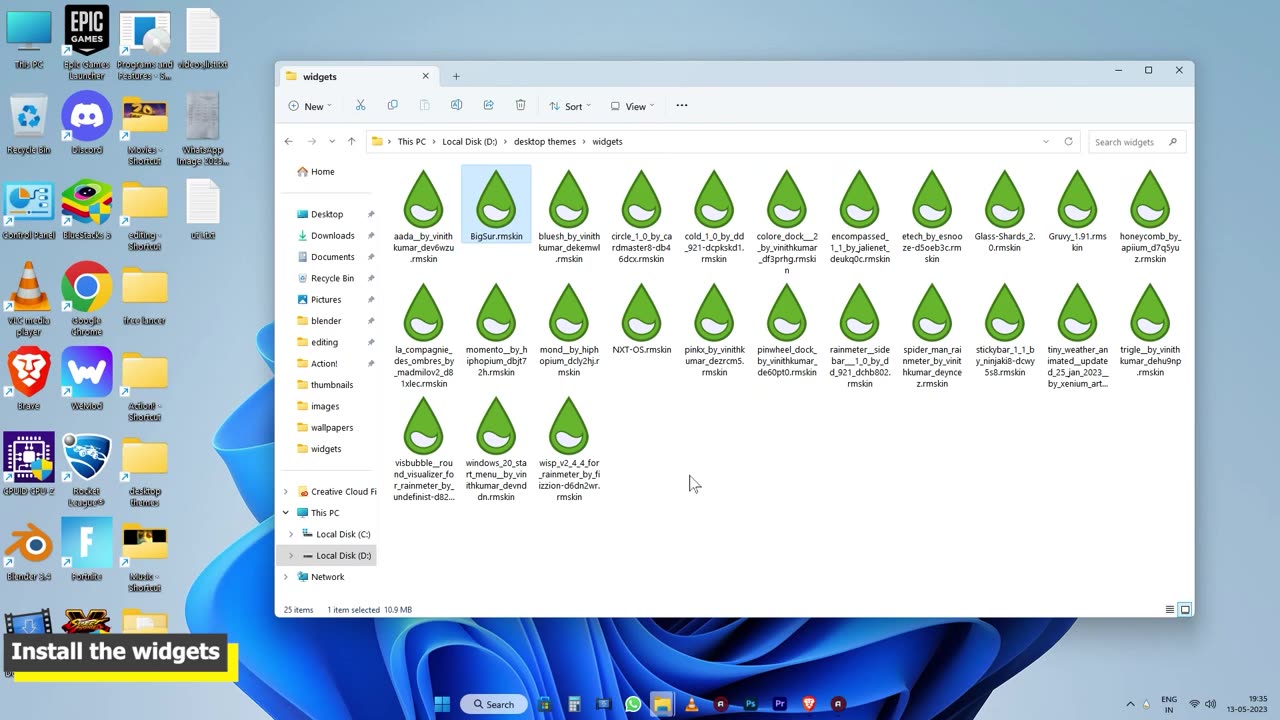The height and width of the screenshot is (720, 1280).
Task: Open the address bar history dropdown
Action: tap(1046, 142)
